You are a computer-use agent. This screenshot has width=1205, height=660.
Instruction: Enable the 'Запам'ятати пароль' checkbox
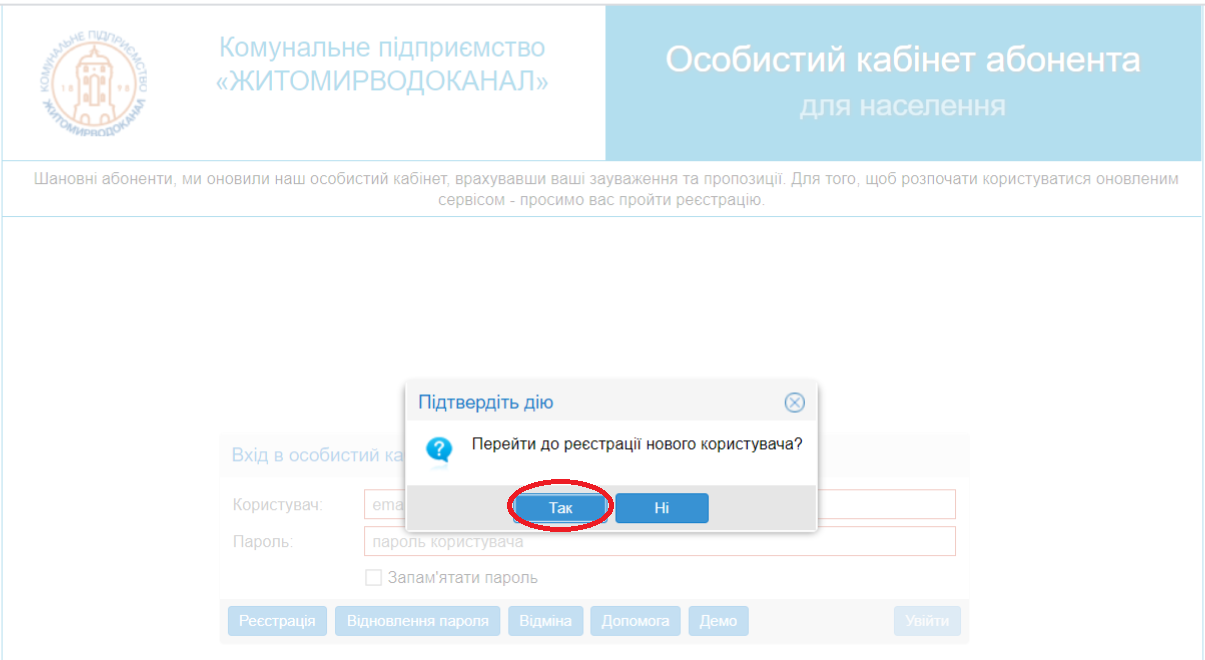click(374, 577)
